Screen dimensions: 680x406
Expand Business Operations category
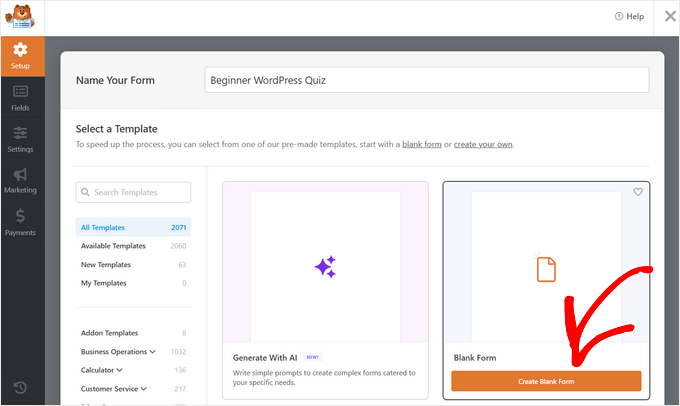[118, 352]
